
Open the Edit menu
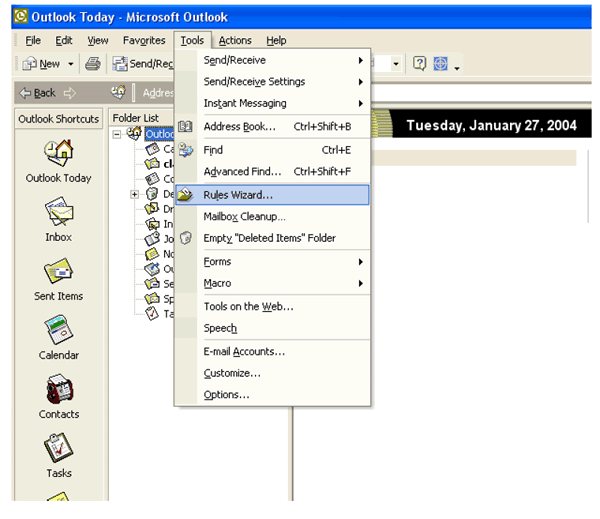pos(64,40)
